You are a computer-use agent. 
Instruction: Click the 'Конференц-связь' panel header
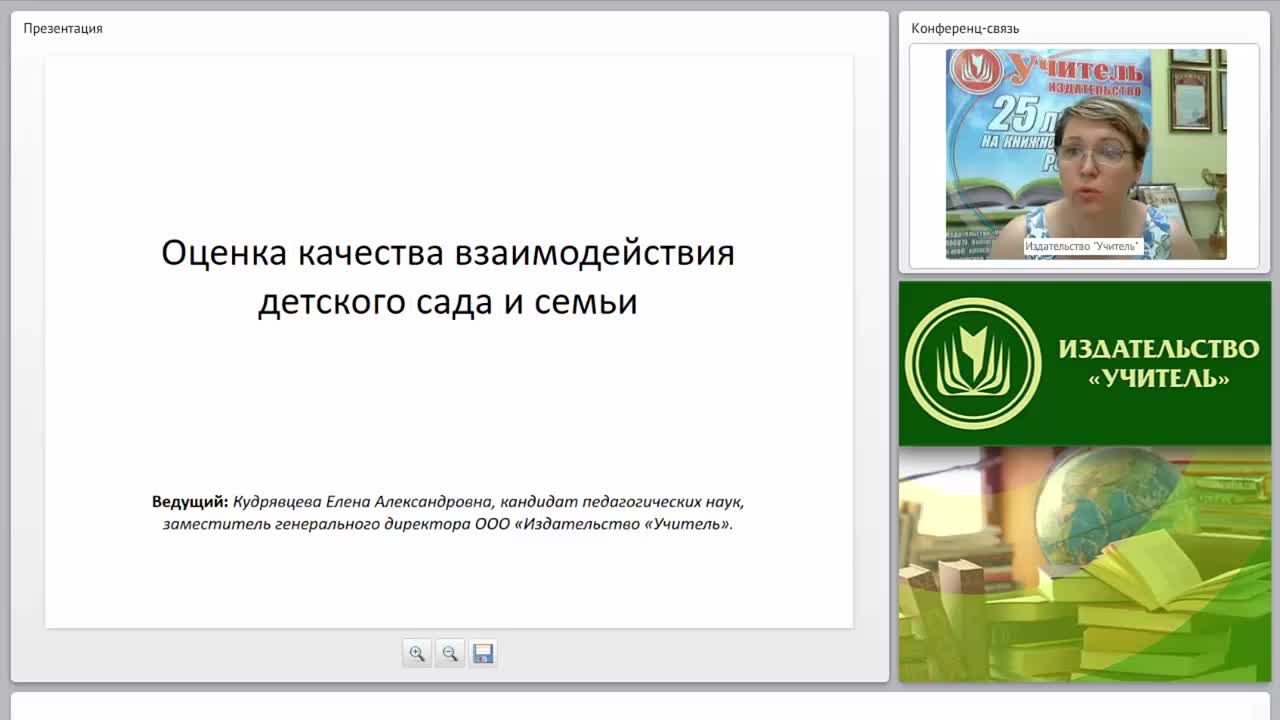pos(965,28)
